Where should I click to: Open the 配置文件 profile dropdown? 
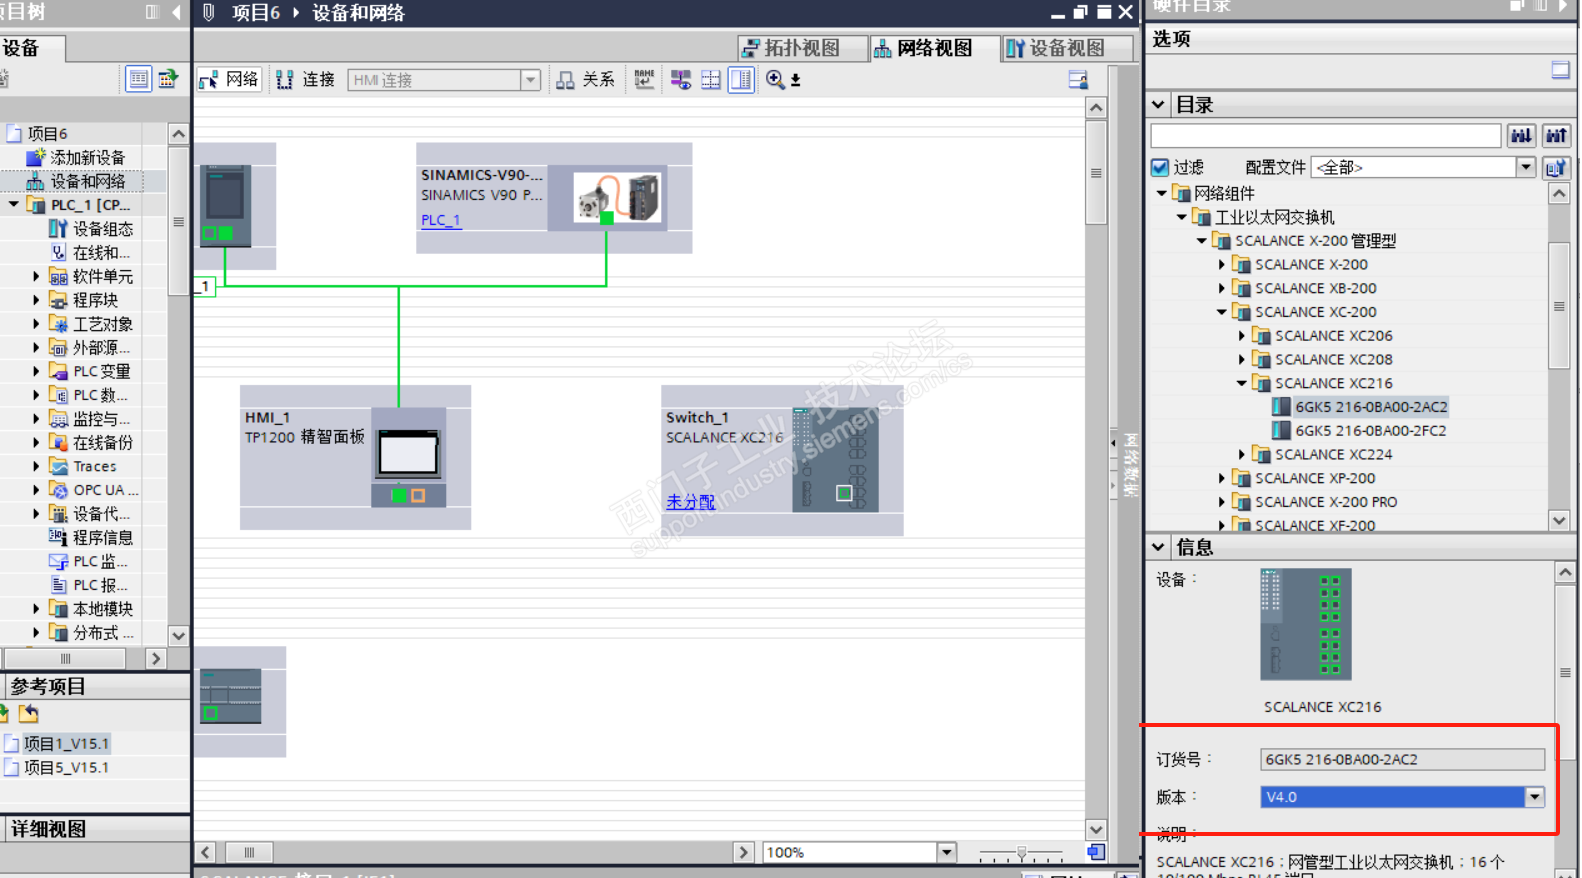pos(1526,167)
